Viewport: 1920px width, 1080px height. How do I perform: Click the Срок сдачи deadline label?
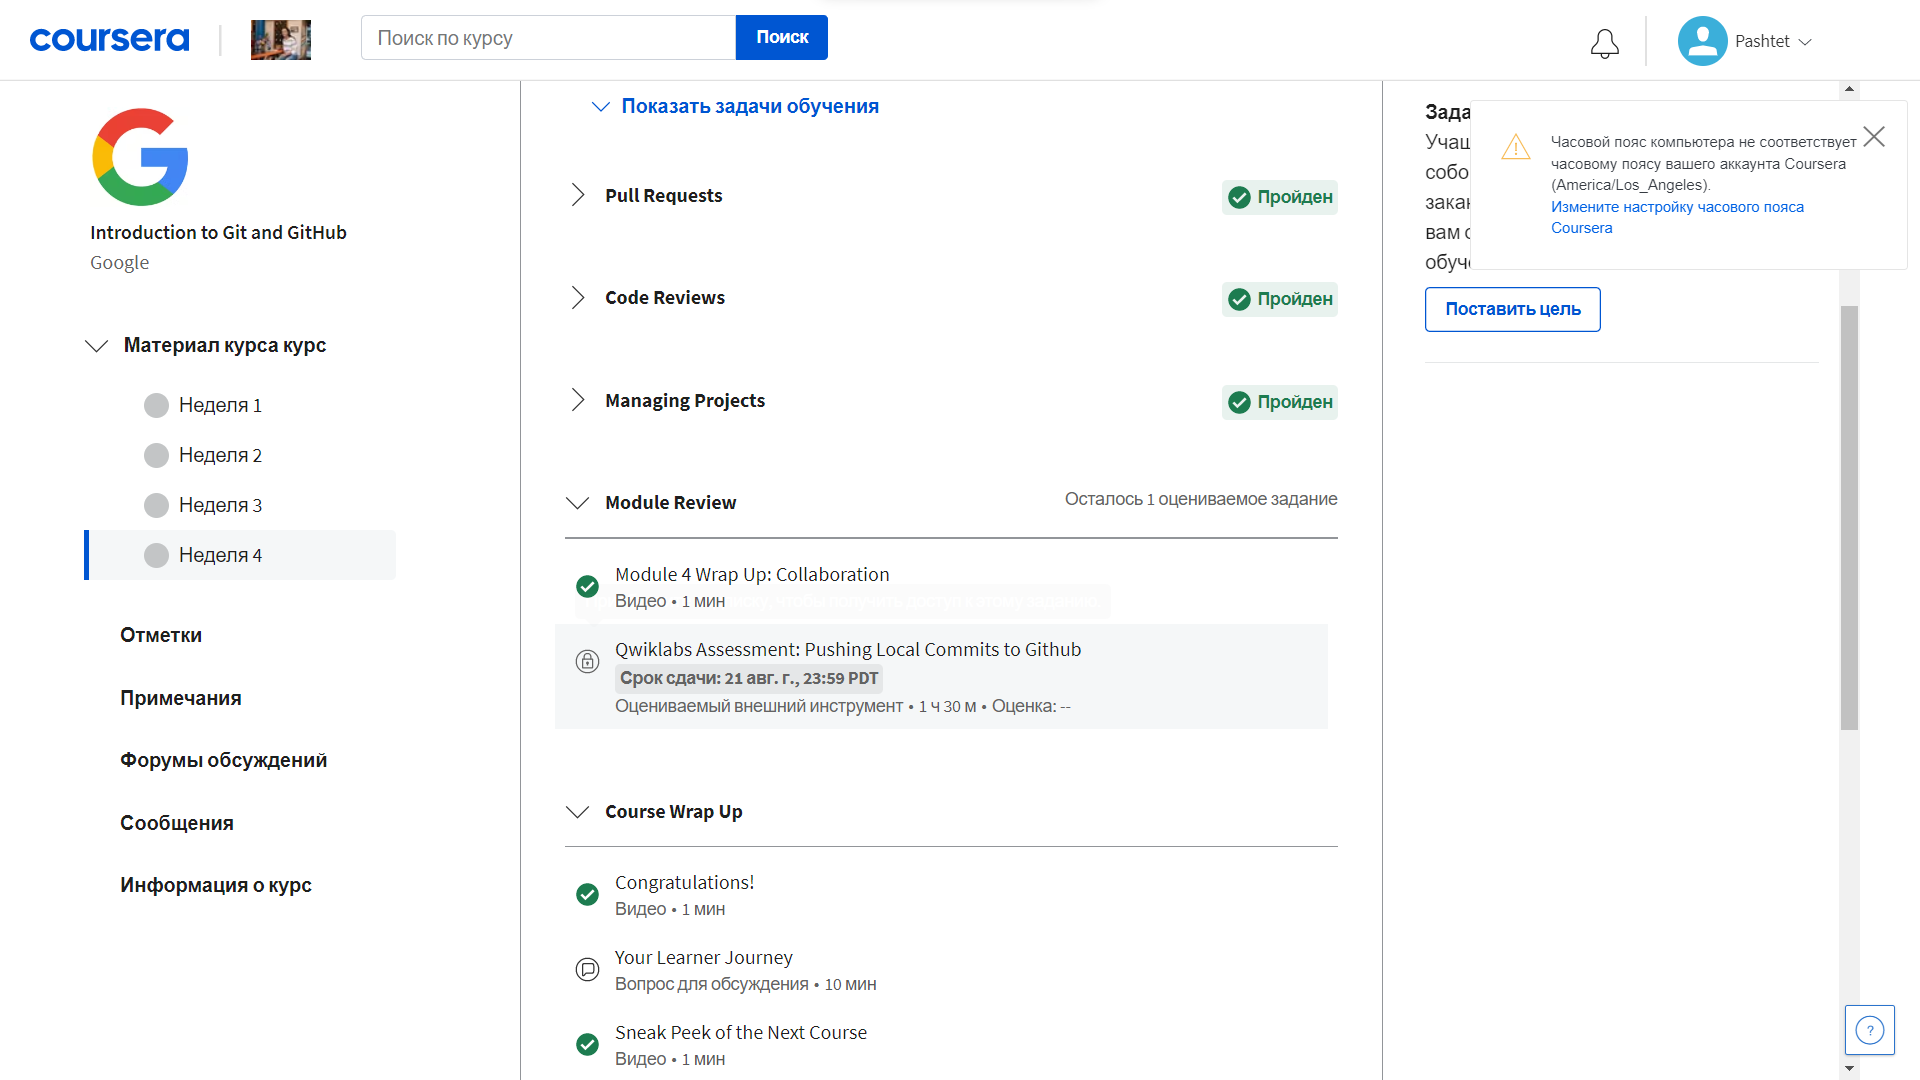click(x=749, y=678)
